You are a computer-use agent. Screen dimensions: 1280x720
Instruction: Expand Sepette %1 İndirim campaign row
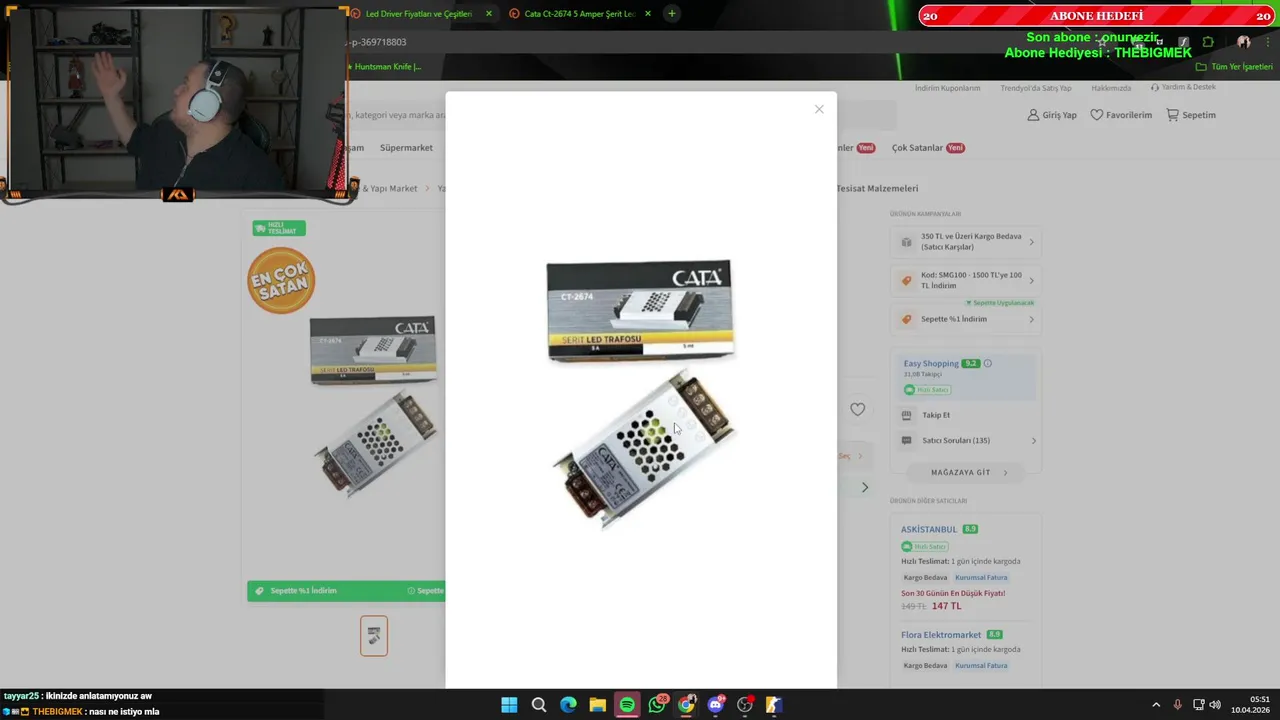[x=966, y=319]
